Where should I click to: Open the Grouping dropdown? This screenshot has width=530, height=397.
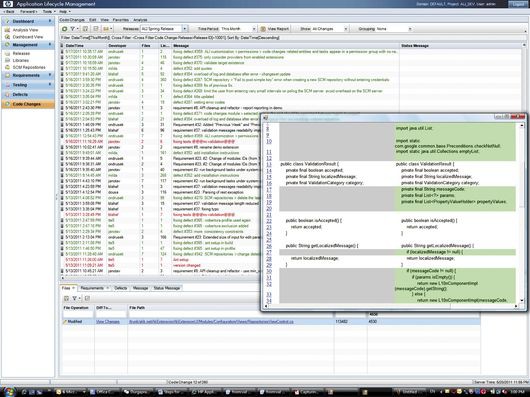410,29
